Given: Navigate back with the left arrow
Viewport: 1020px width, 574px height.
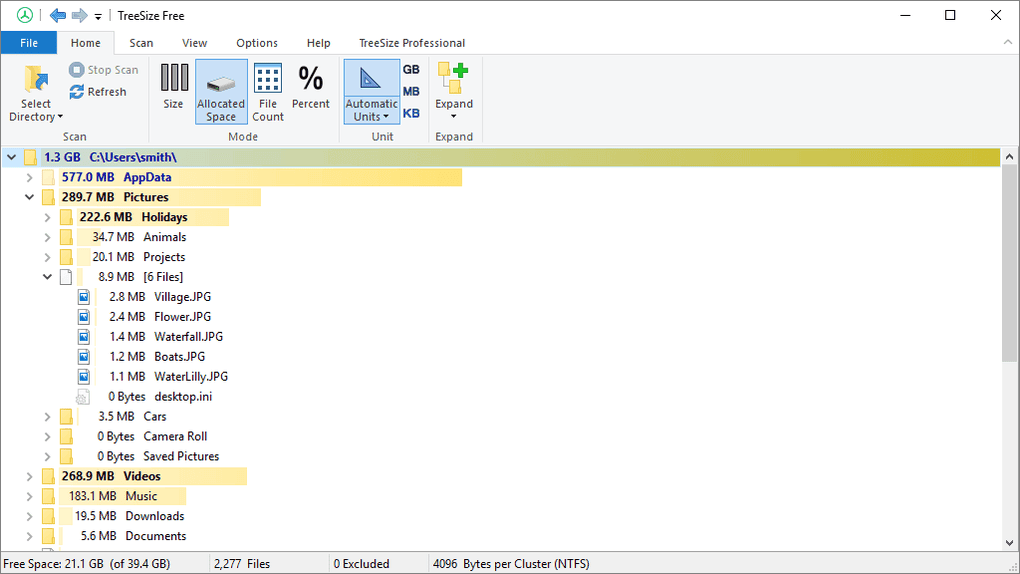Looking at the screenshot, I should [x=58, y=15].
